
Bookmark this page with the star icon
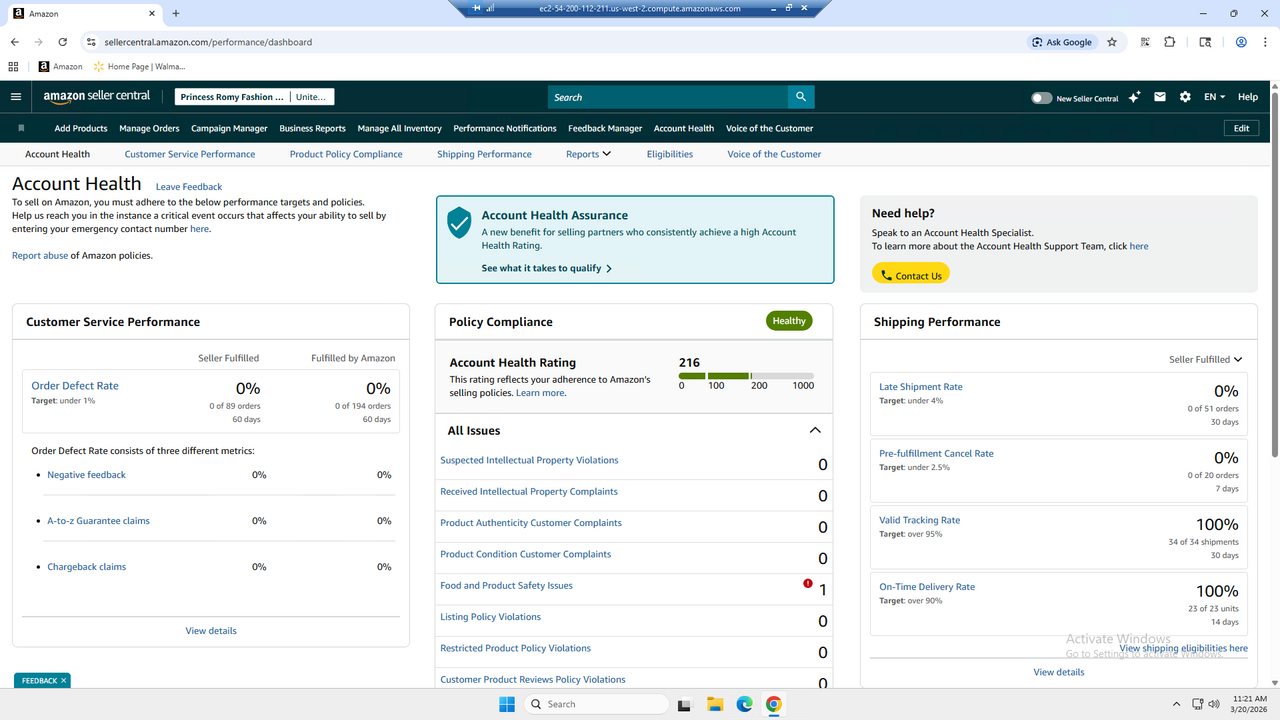1112,42
